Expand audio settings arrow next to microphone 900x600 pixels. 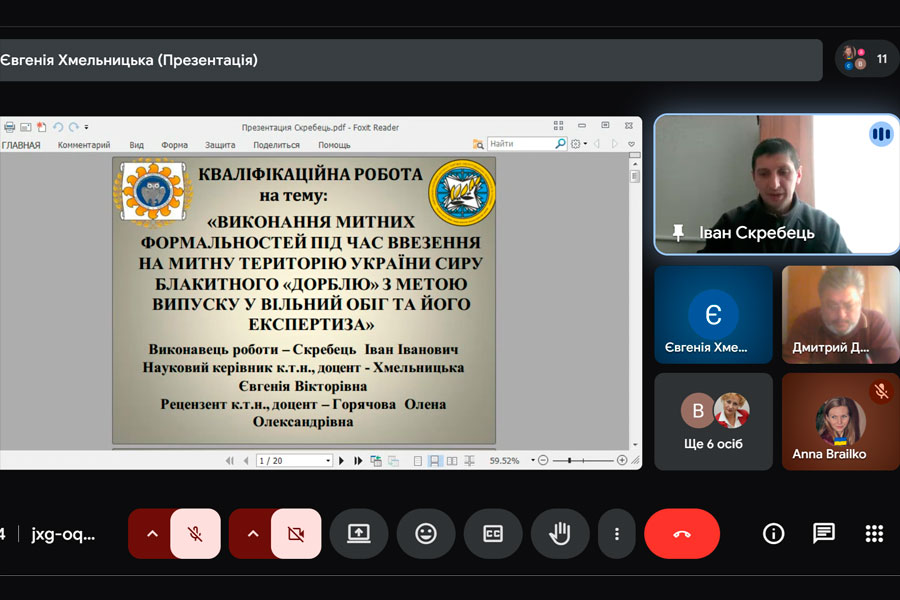(x=152, y=534)
